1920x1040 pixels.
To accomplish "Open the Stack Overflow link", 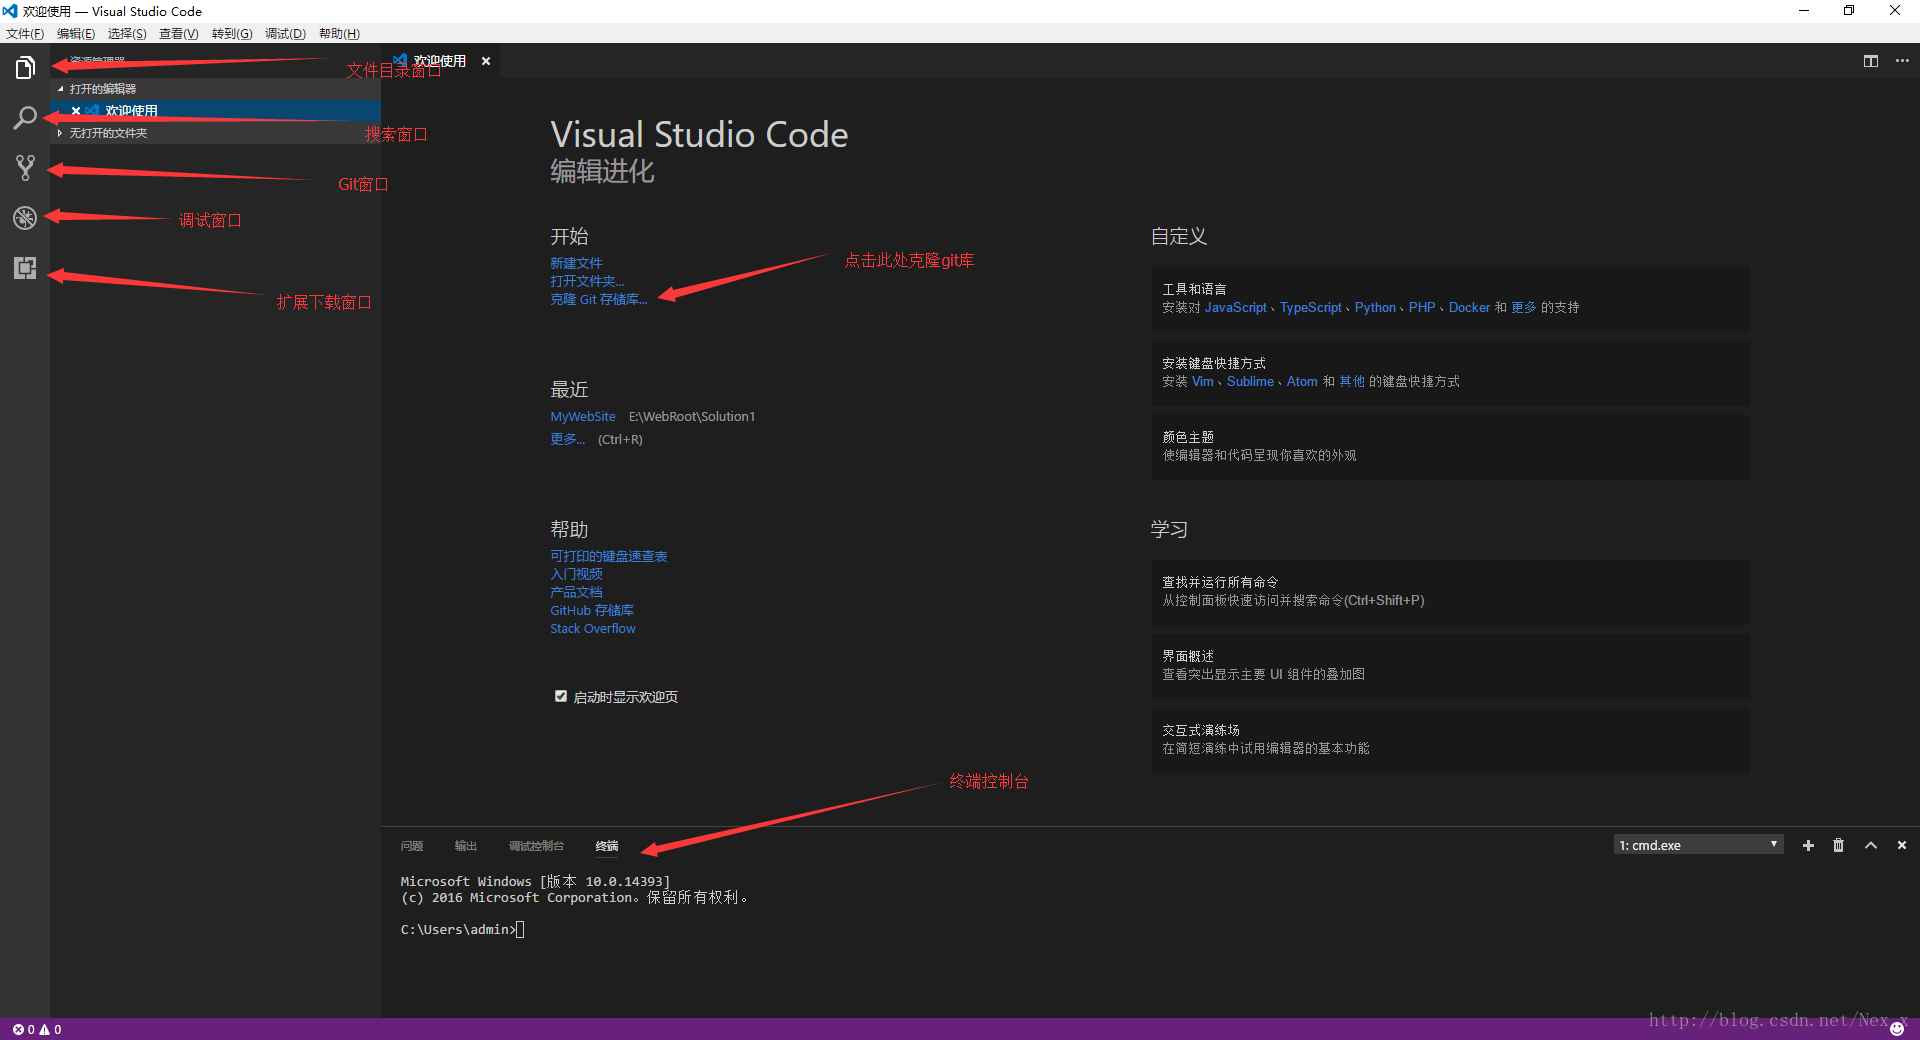I will pos(593,628).
